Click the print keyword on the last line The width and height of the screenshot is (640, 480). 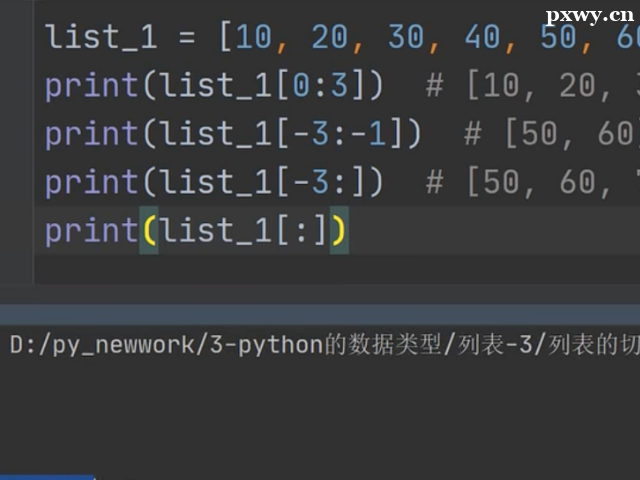(x=91, y=231)
